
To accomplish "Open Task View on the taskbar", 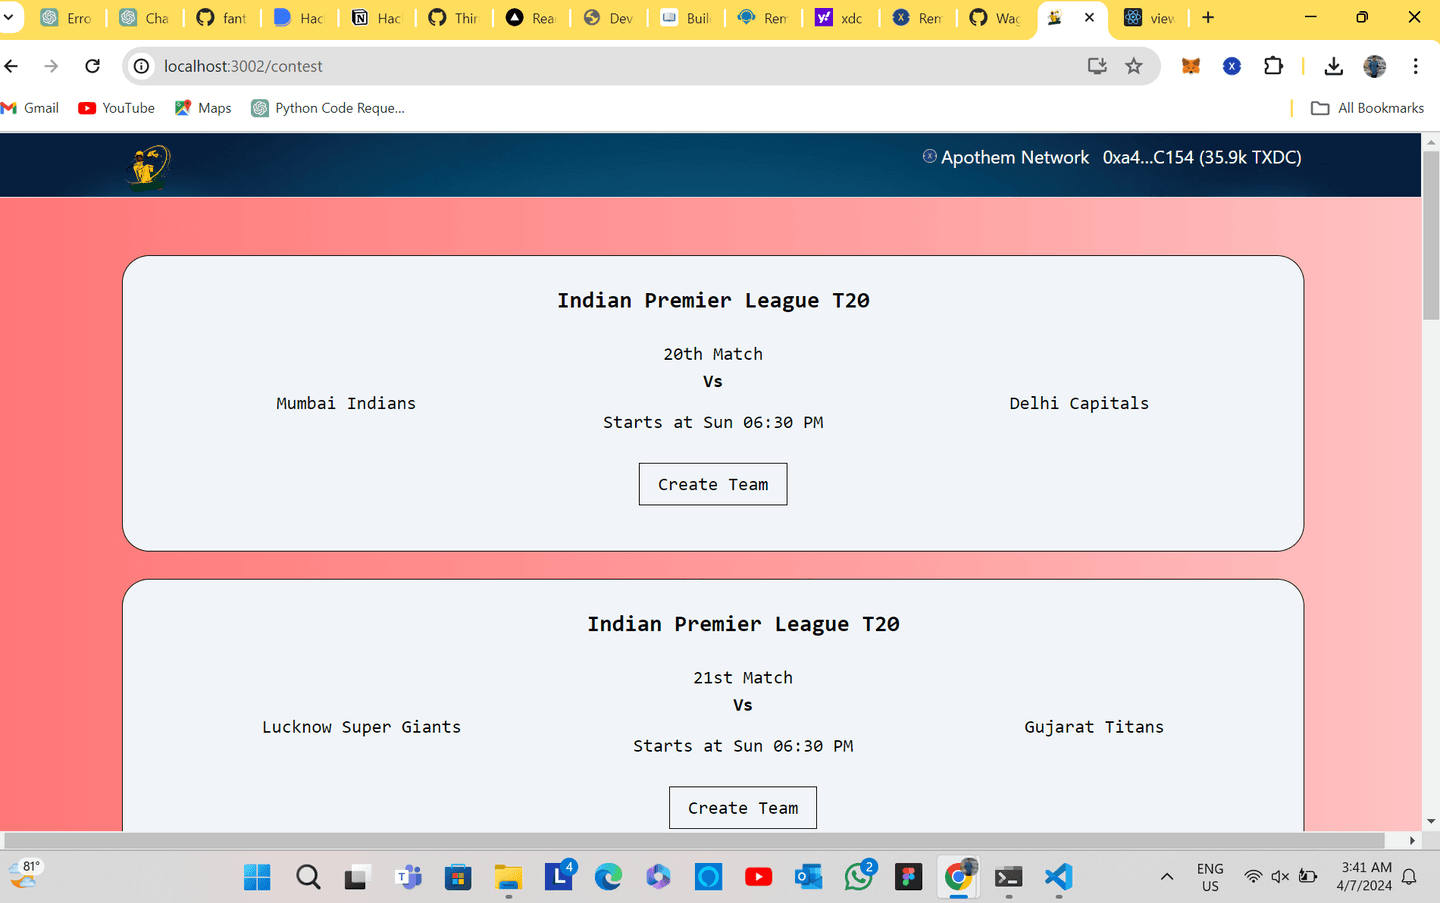I will (x=356, y=877).
